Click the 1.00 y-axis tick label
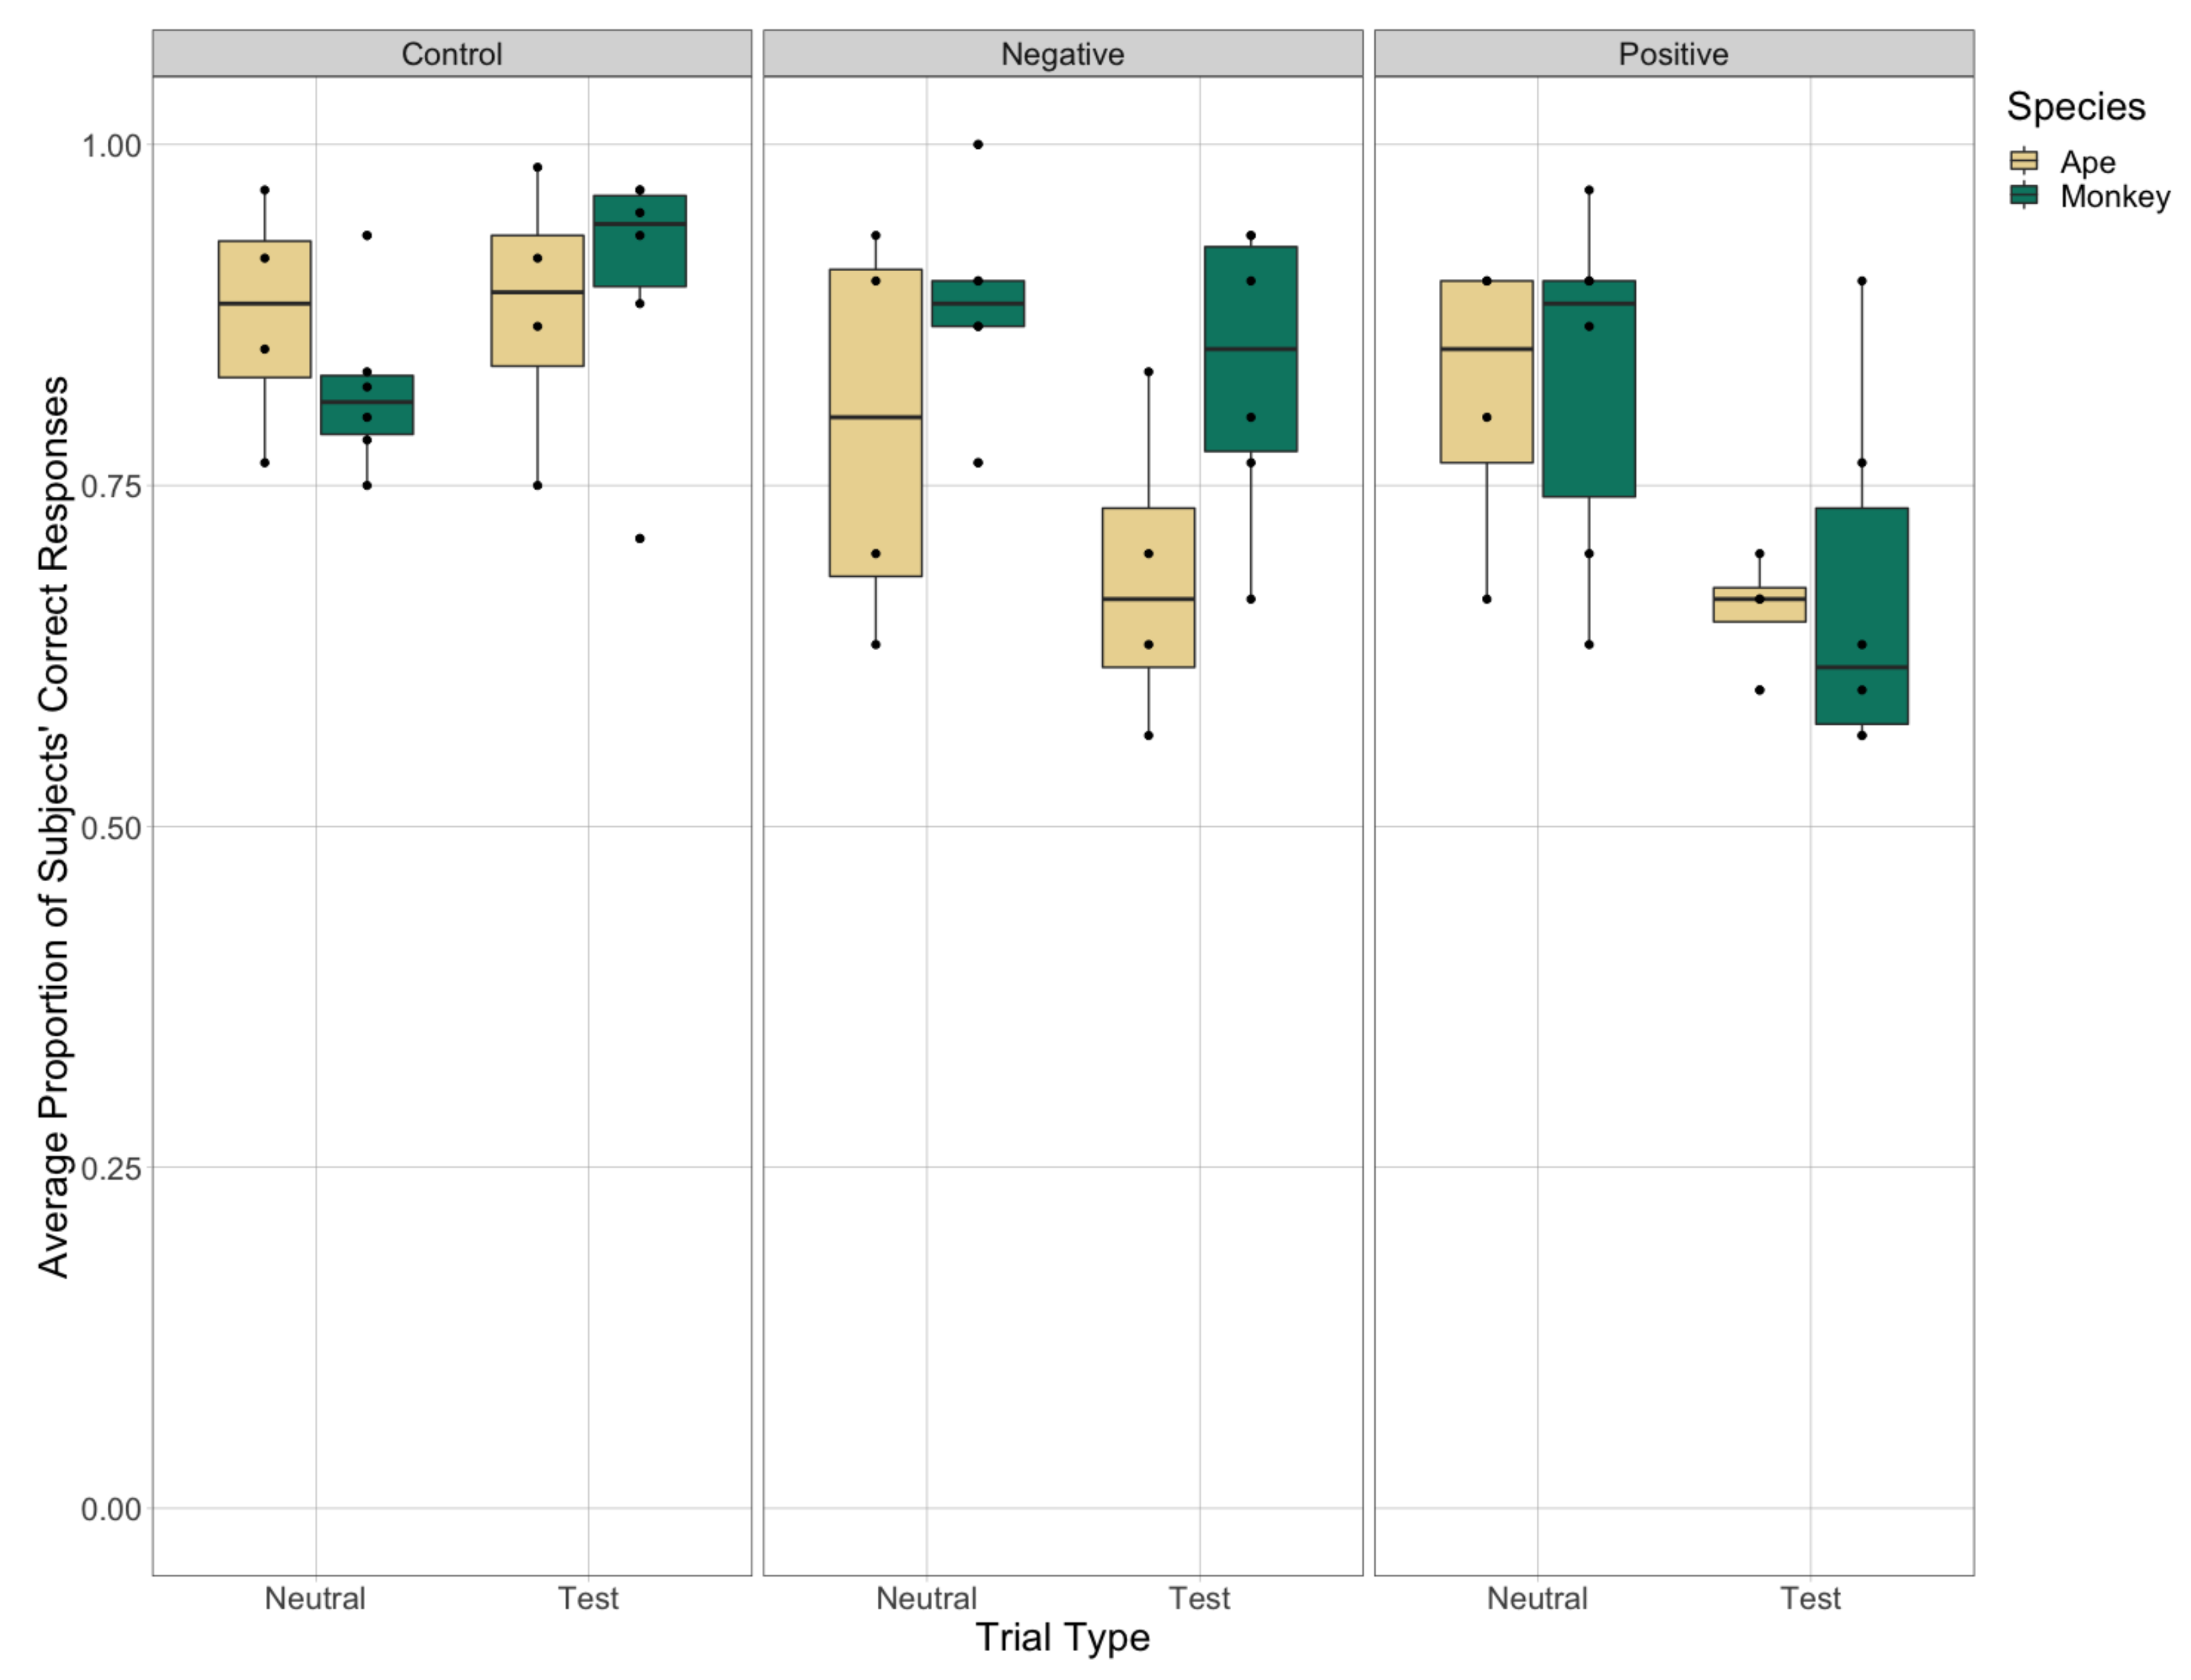Image resolution: width=2191 pixels, height=1680 pixels. [111, 146]
